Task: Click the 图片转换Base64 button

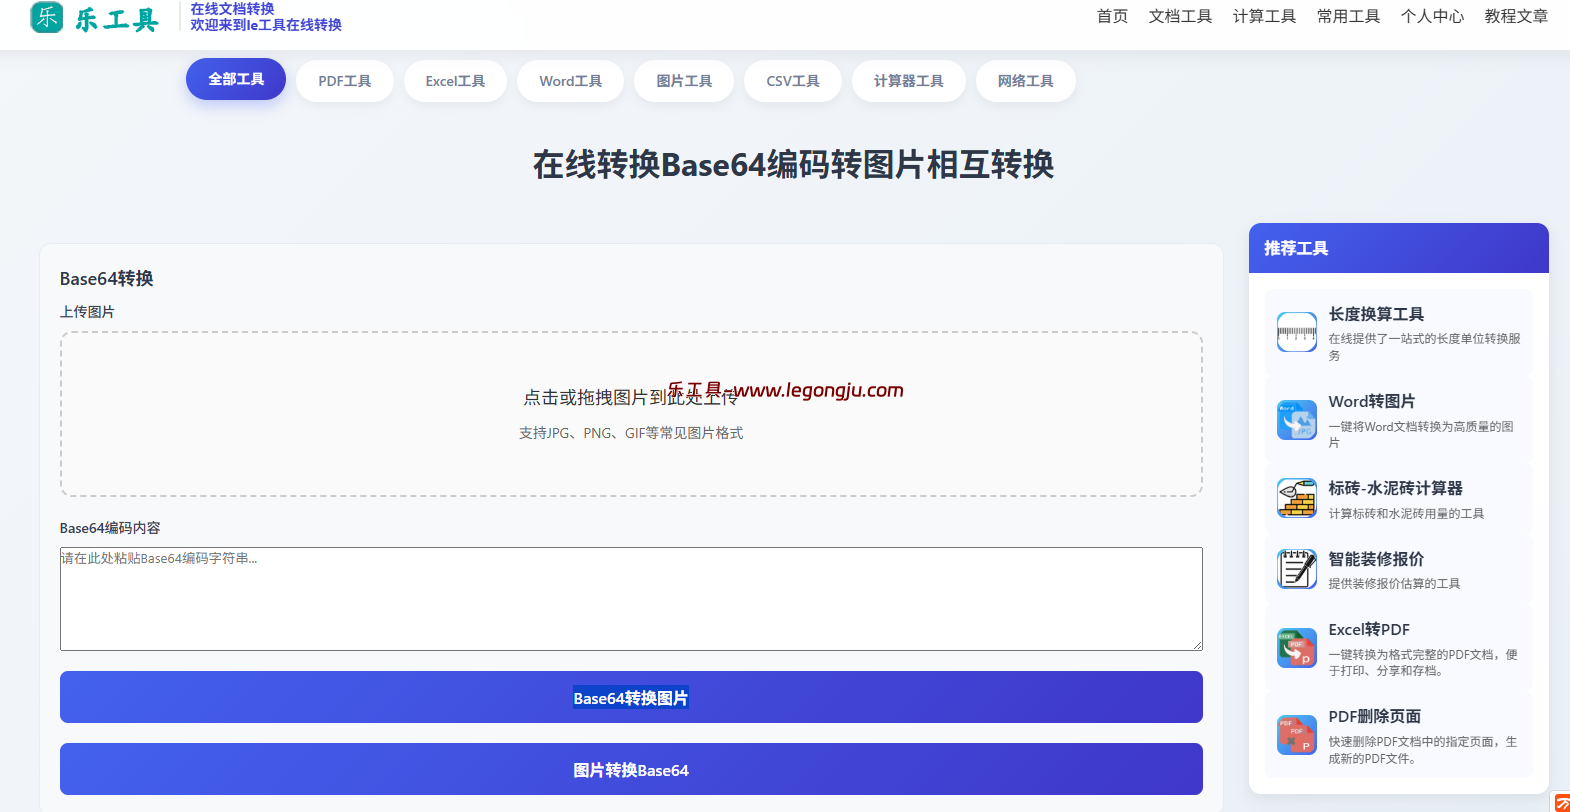Action: [631, 769]
